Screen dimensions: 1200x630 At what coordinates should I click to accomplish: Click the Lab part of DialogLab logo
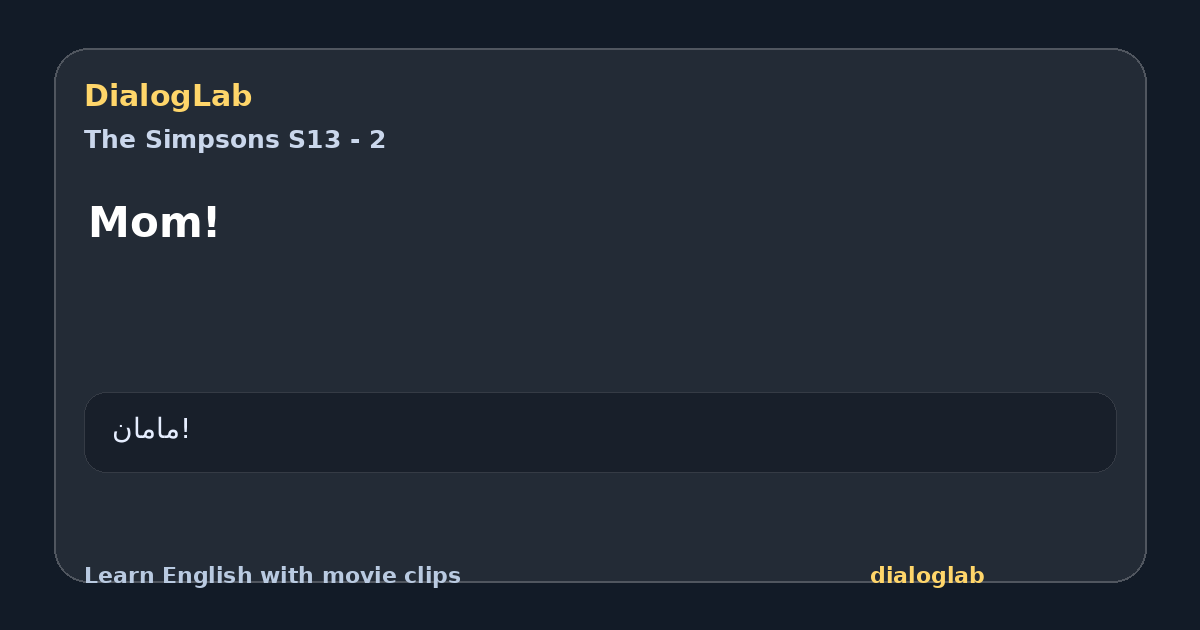(x=224, y=96)
